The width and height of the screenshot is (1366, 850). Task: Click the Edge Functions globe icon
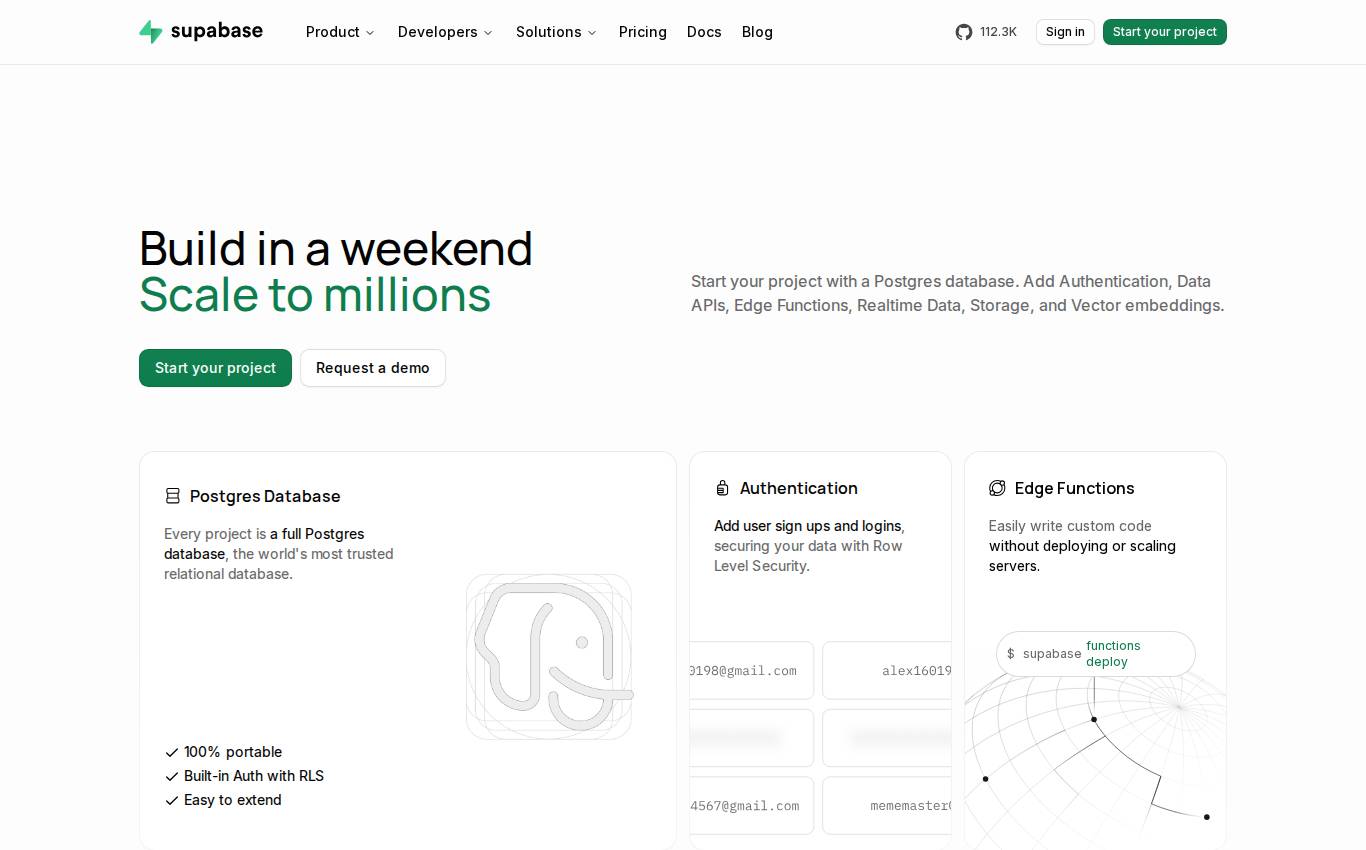click(x=997, y=488)
